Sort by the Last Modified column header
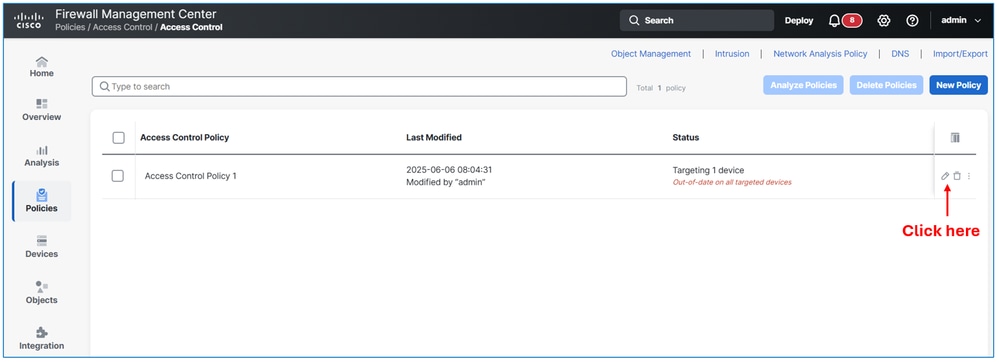 [434, 138]
